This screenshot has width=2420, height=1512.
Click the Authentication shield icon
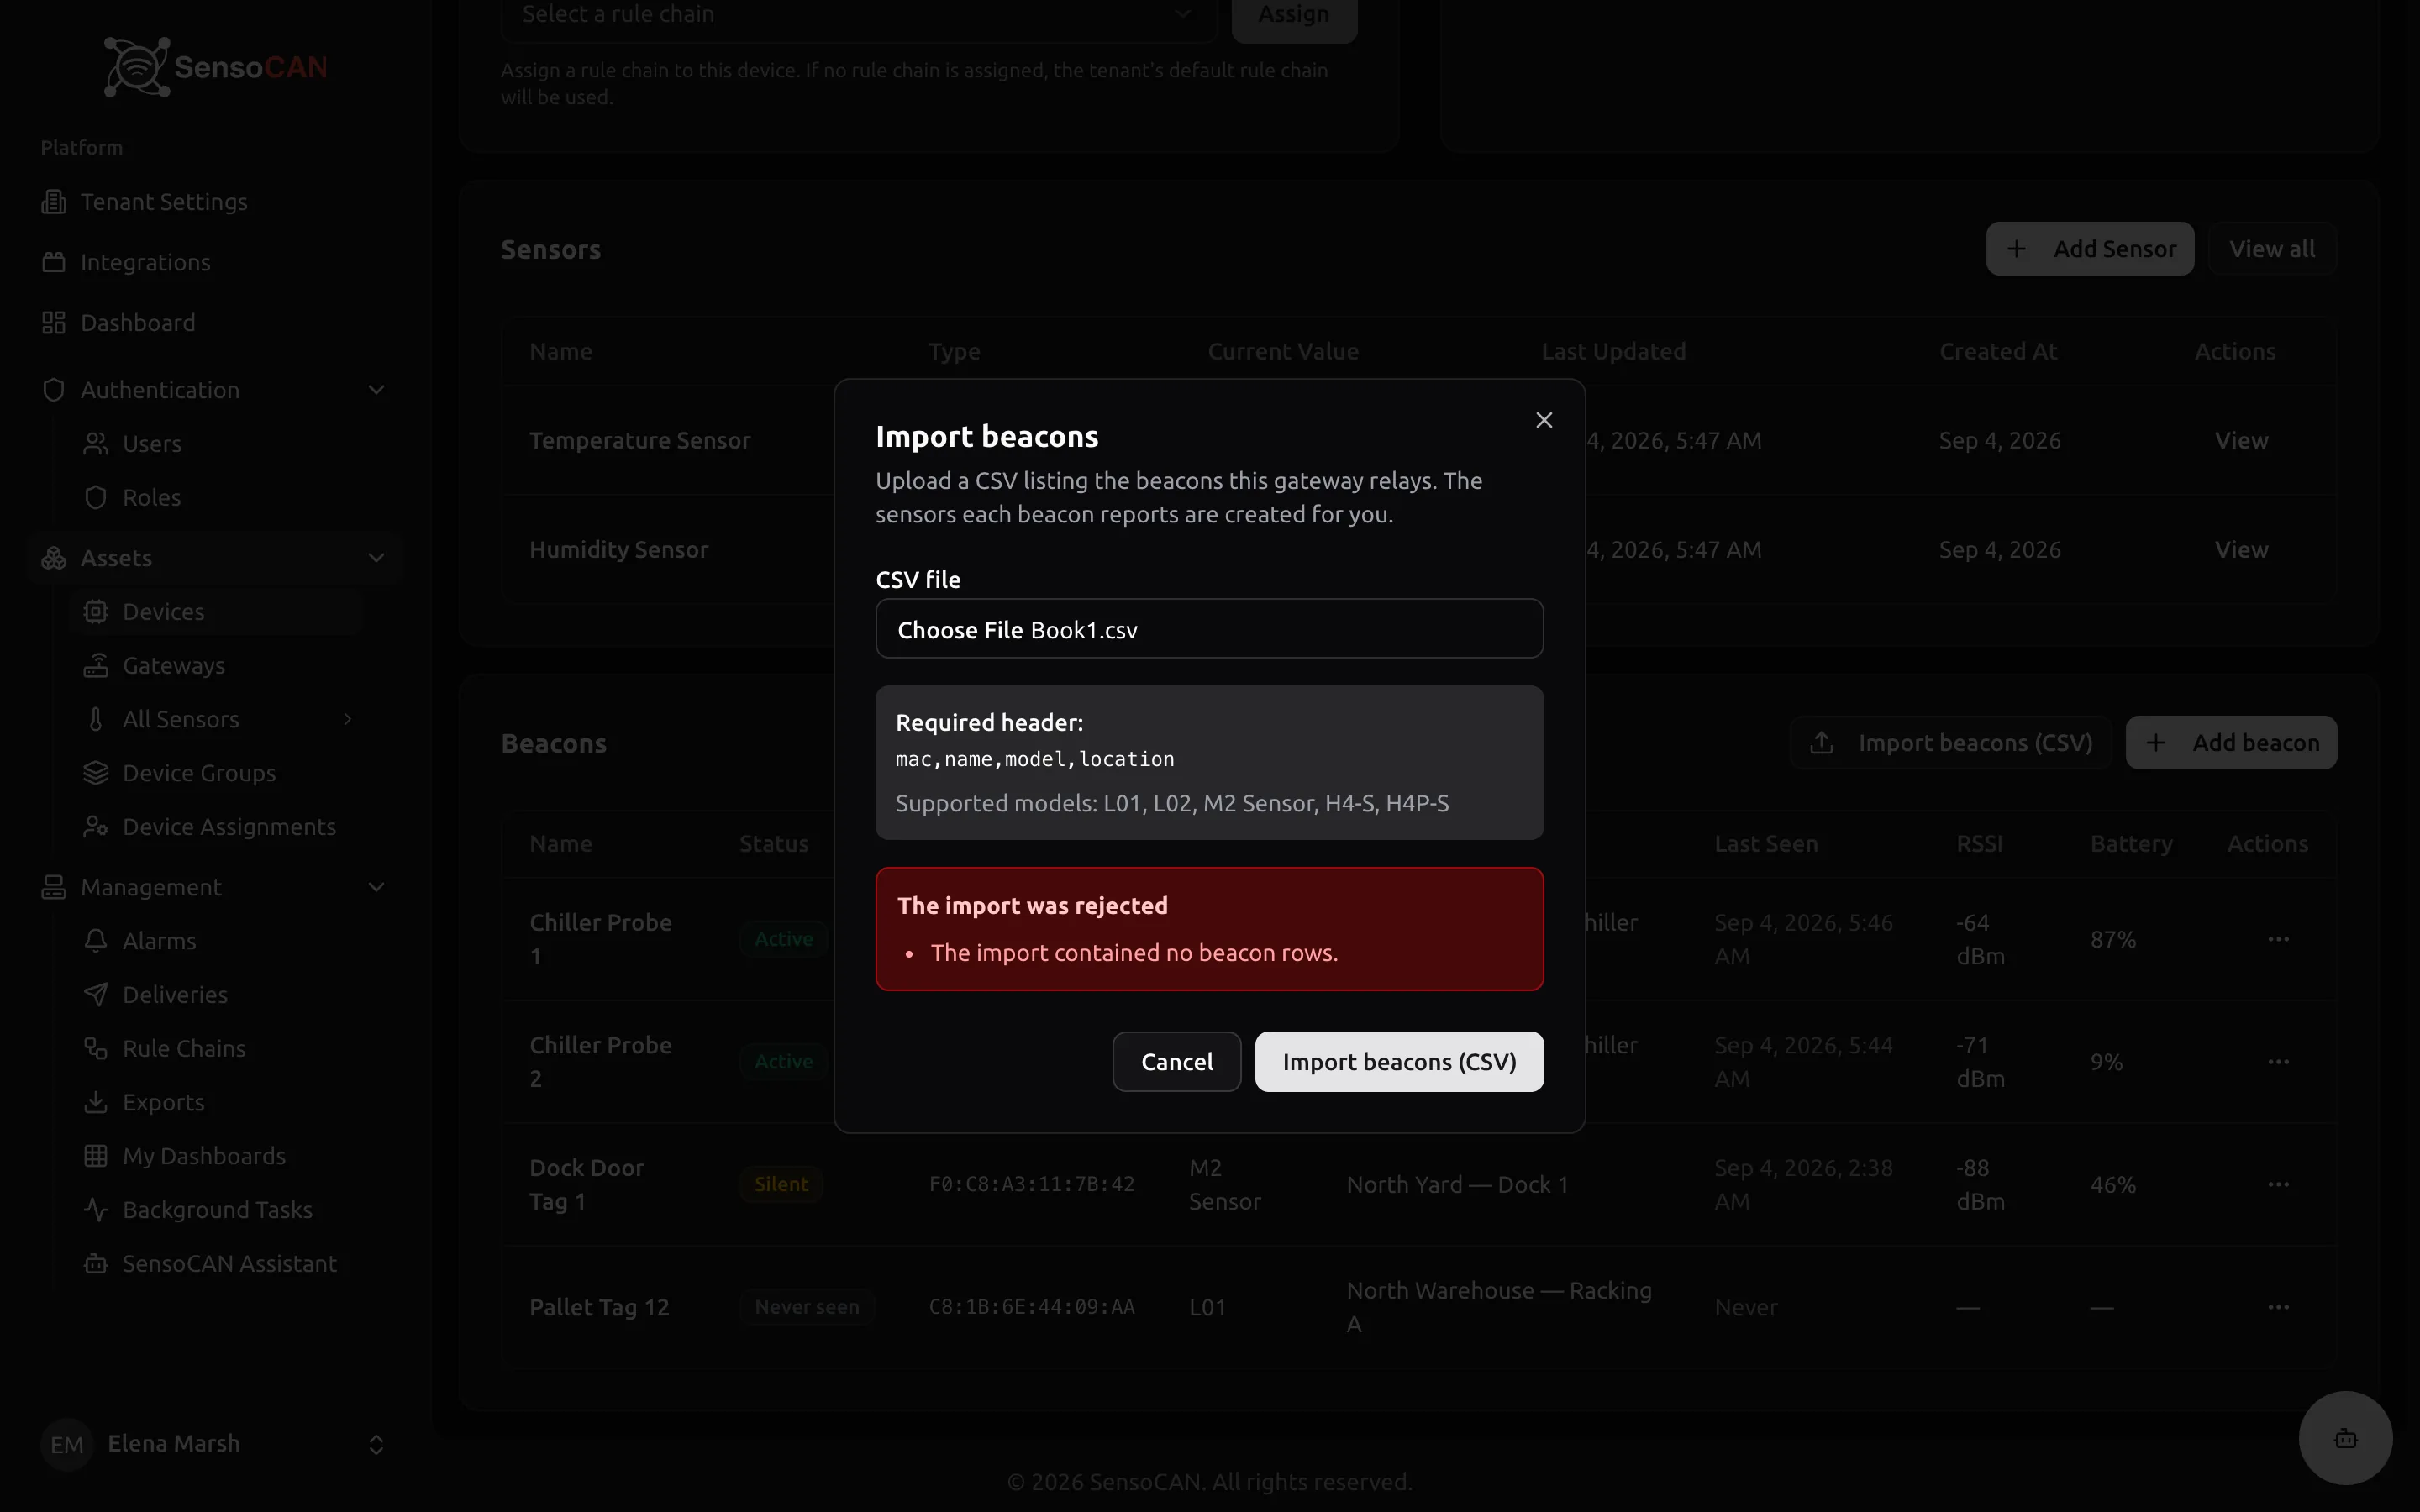tap(54, 390)
